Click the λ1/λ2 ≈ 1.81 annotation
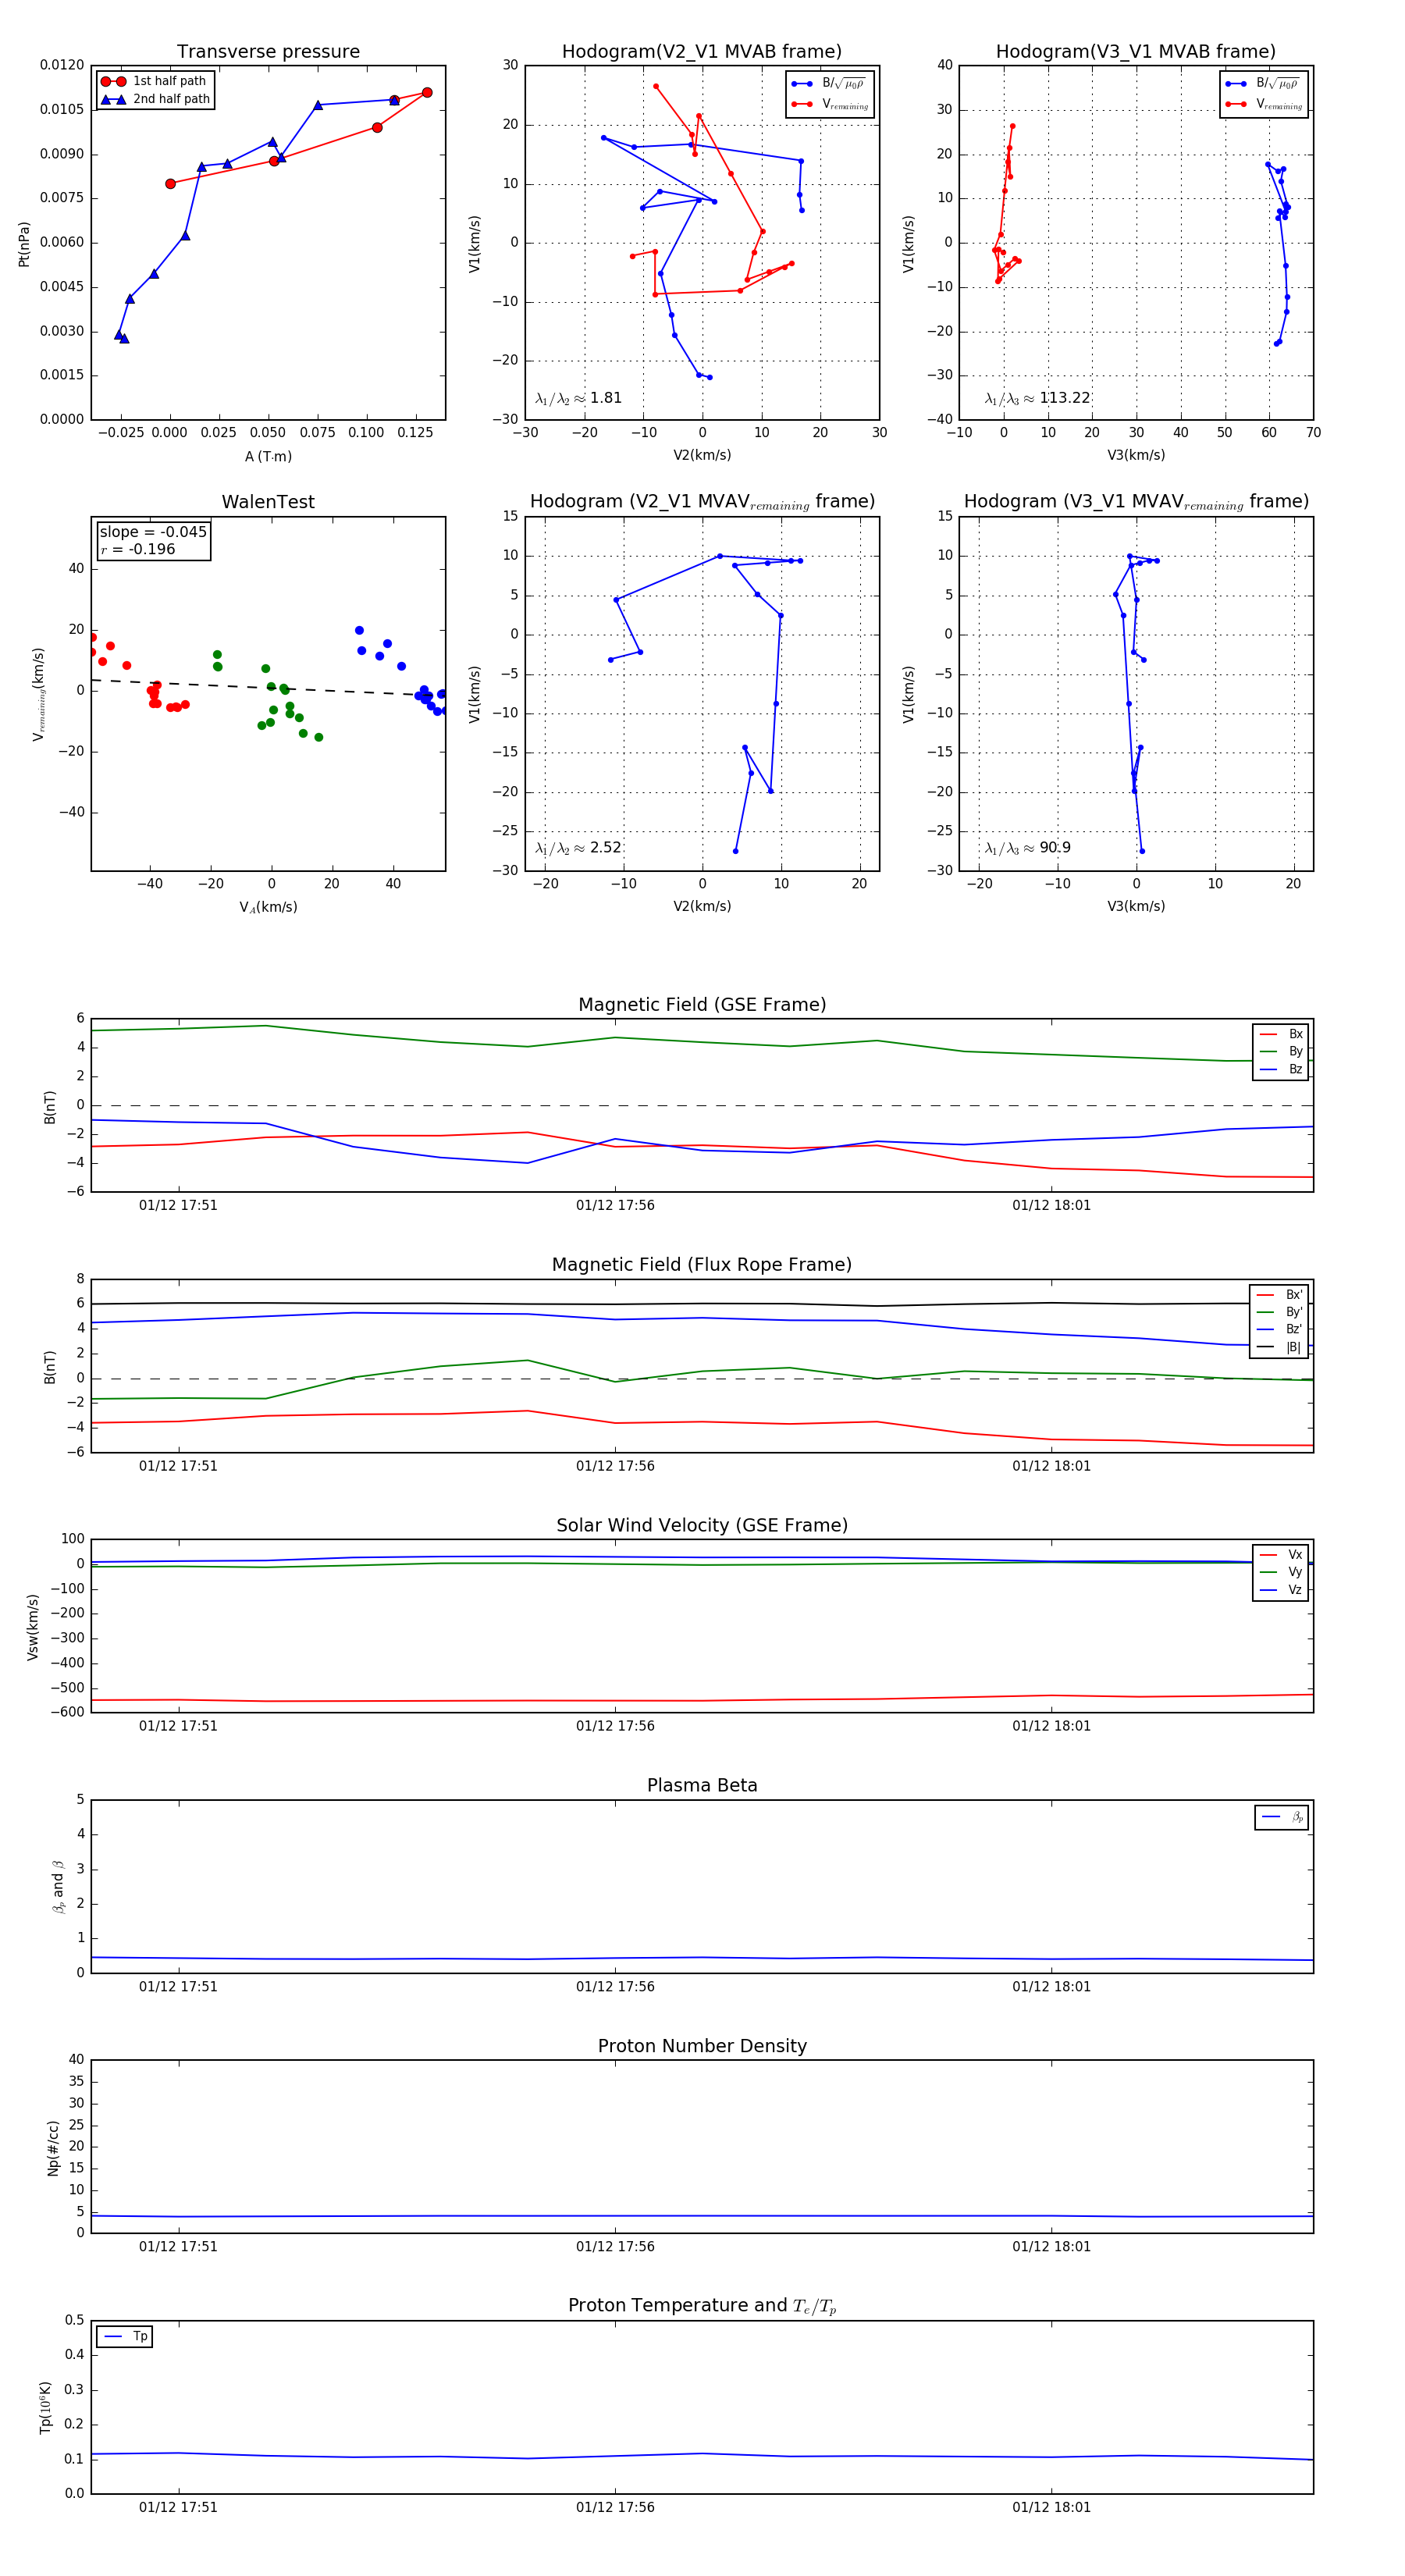 point(578,398)
